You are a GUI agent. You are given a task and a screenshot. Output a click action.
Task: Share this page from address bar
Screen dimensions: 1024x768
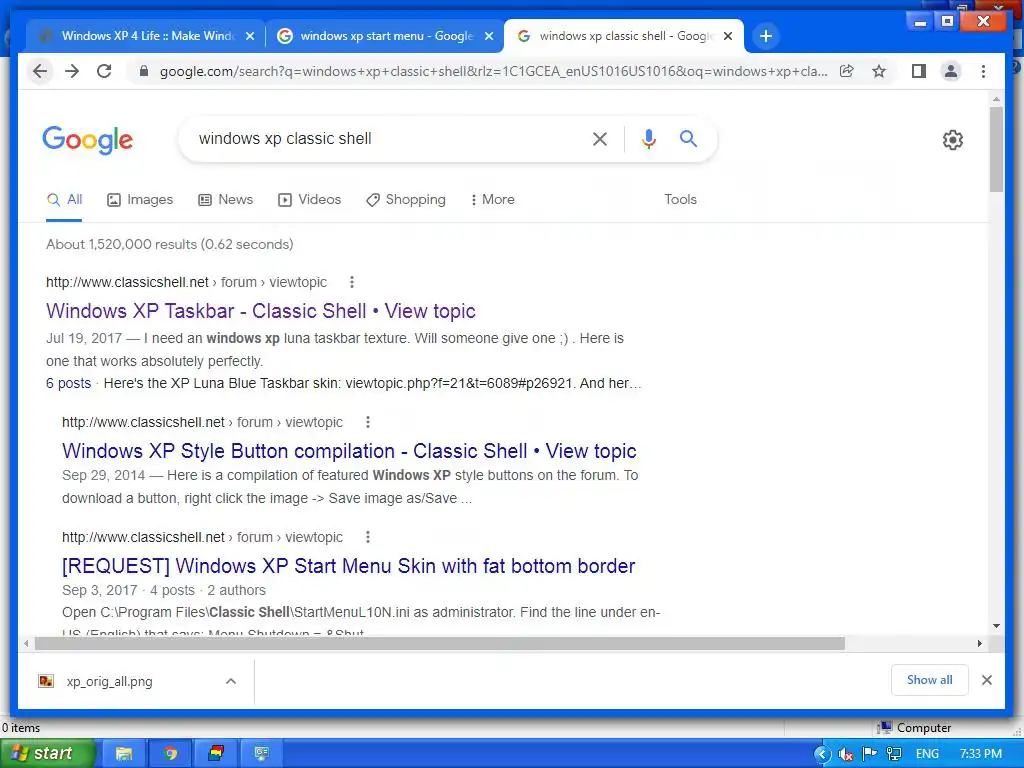847,71
